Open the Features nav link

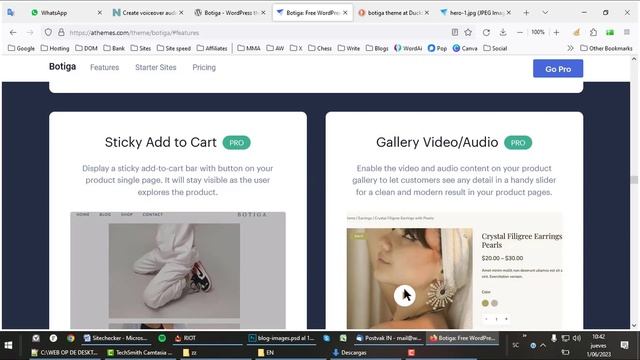104,67
